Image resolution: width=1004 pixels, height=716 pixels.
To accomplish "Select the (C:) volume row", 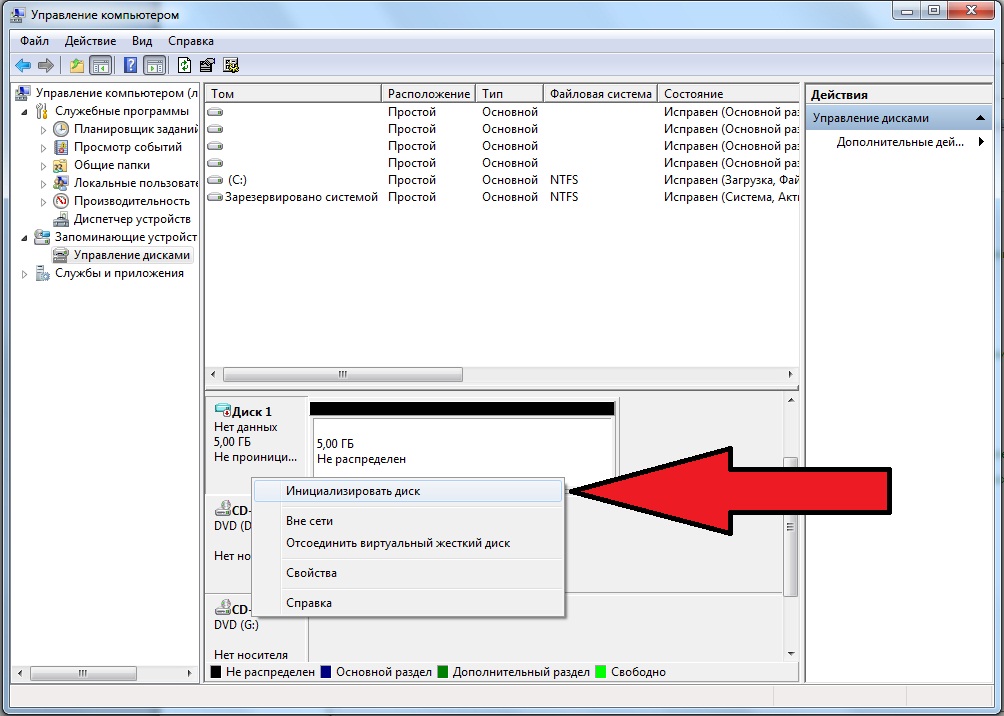I will [x=503, y=180].
